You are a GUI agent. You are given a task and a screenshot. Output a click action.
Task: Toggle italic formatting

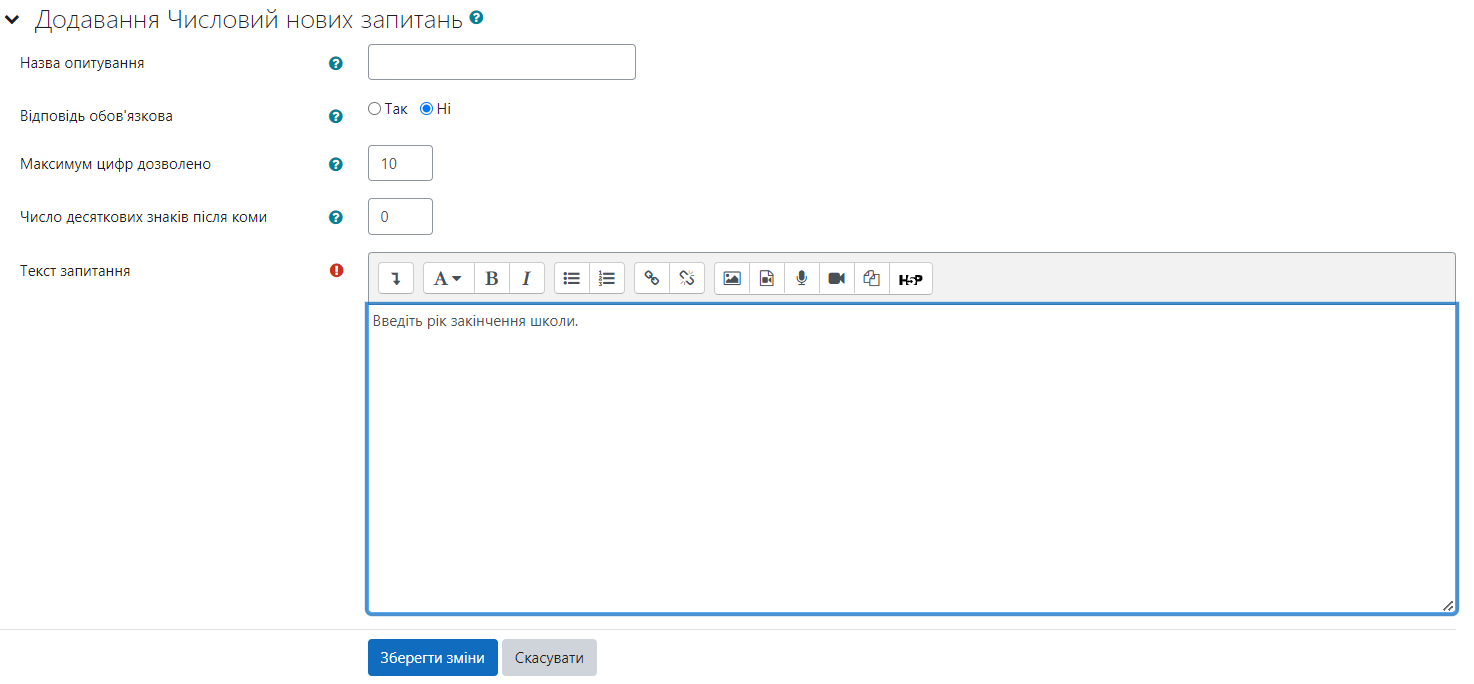pos(527,278)
